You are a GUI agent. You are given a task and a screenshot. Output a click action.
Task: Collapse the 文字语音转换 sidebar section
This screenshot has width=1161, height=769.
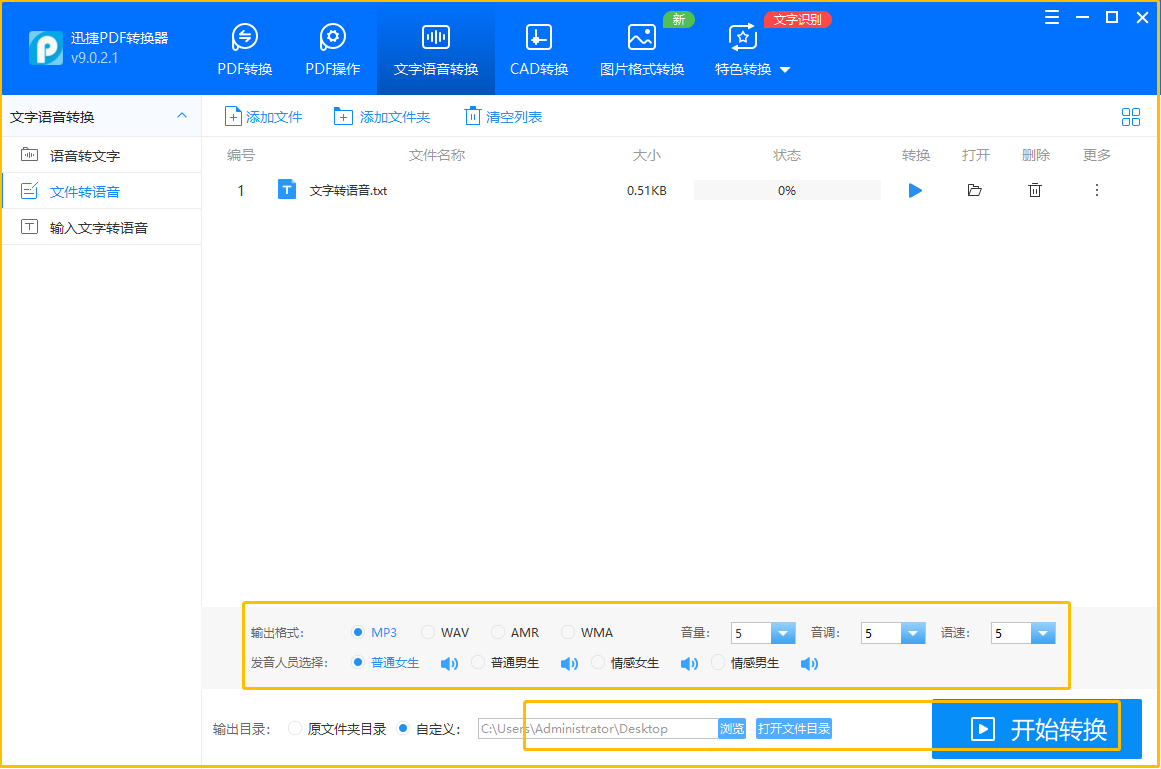coord(182,116)
